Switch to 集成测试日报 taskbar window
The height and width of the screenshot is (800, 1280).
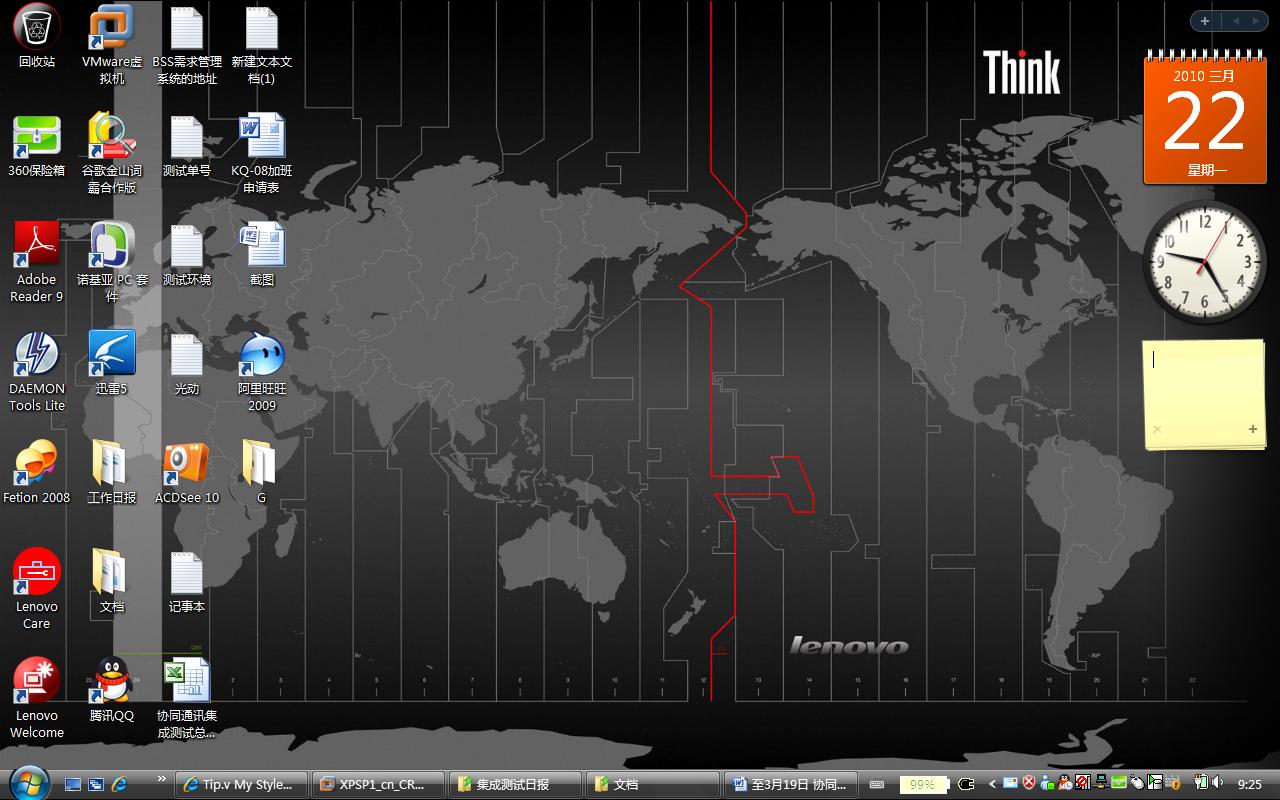(x=515, y=784)
